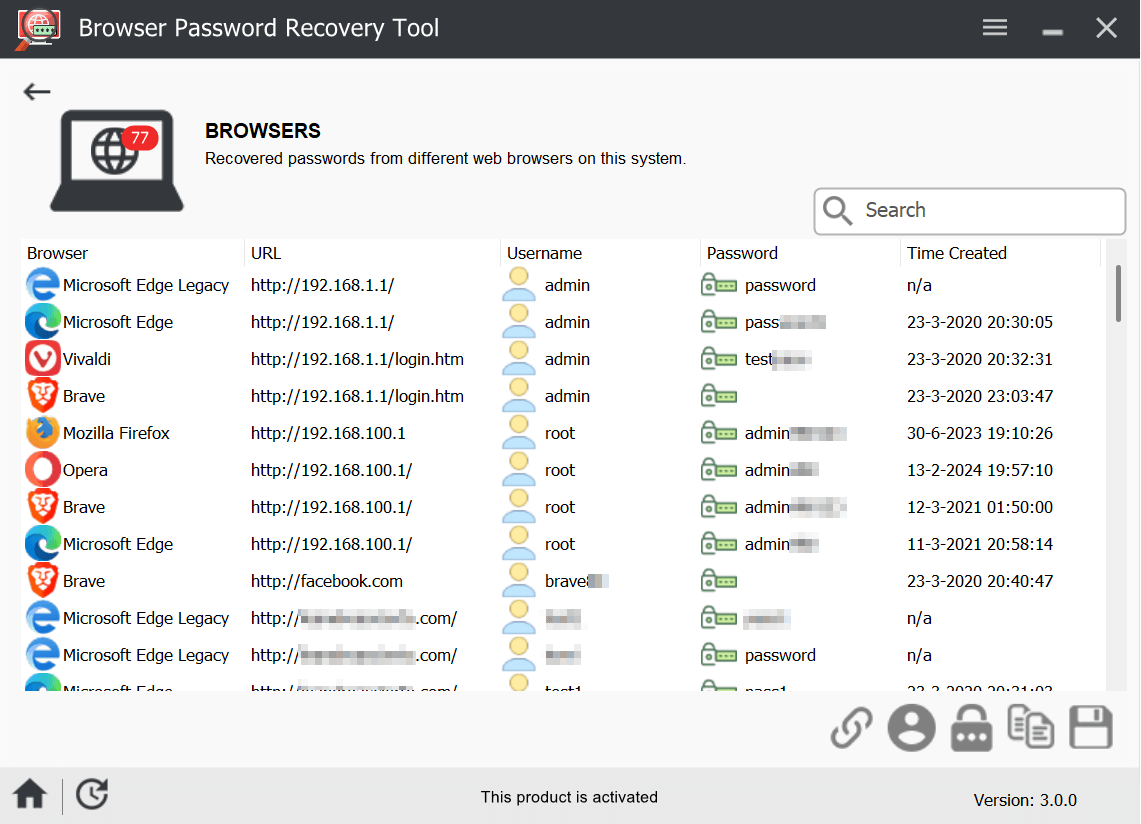1141x824 pixels.
Task: Click the link URL icon
Action: (x=851, y=728)
